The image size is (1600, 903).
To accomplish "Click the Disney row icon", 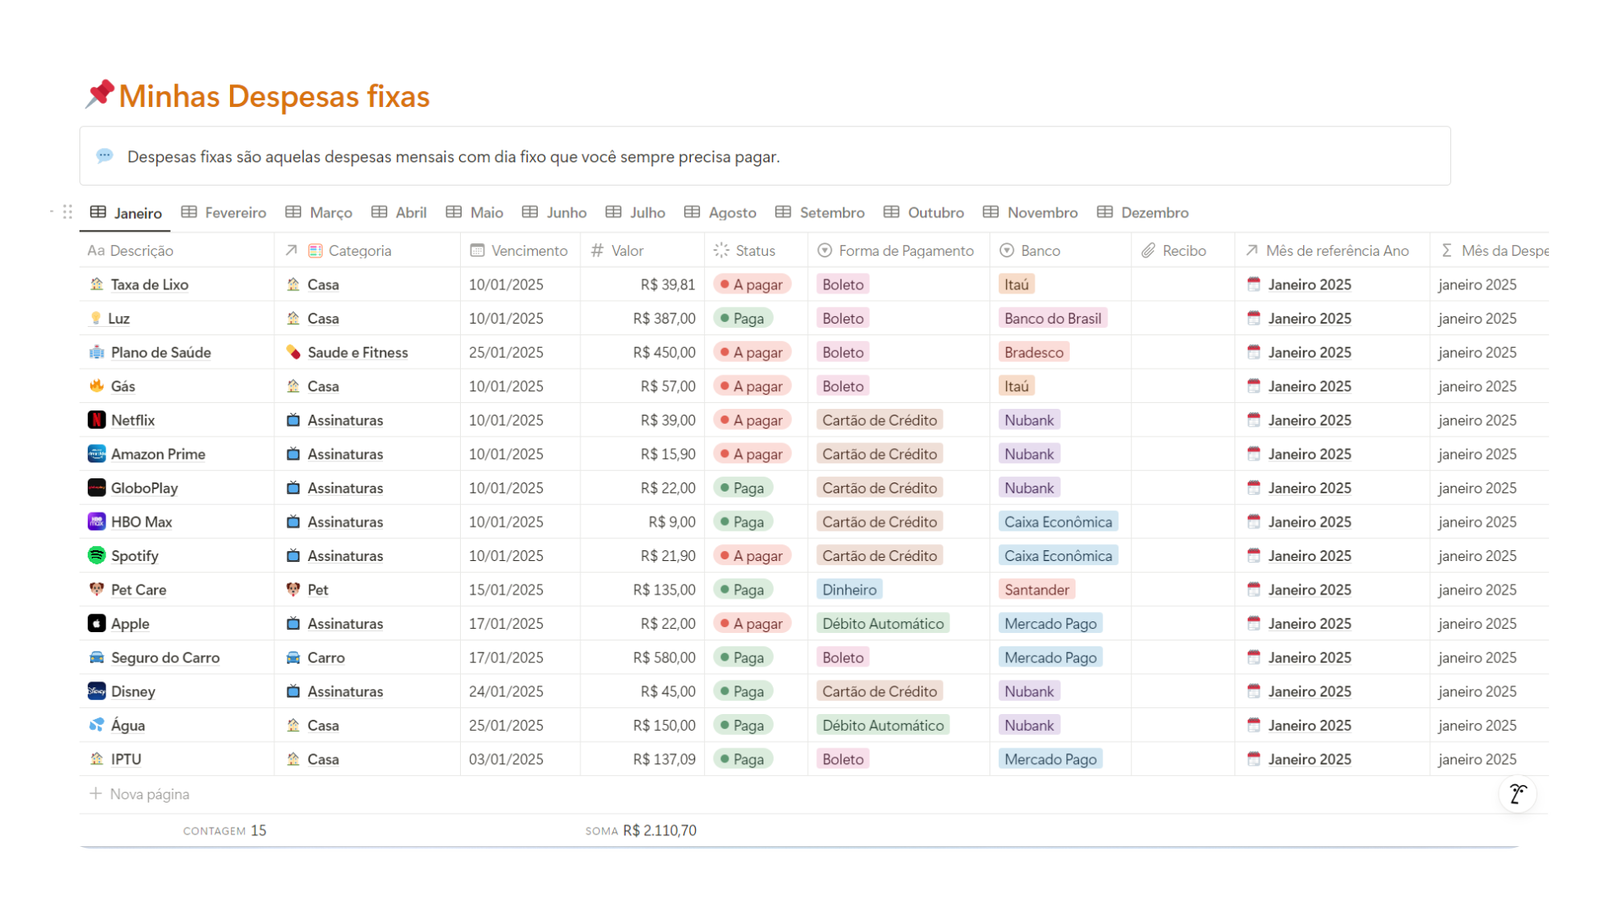I will [x=97, y=691].
